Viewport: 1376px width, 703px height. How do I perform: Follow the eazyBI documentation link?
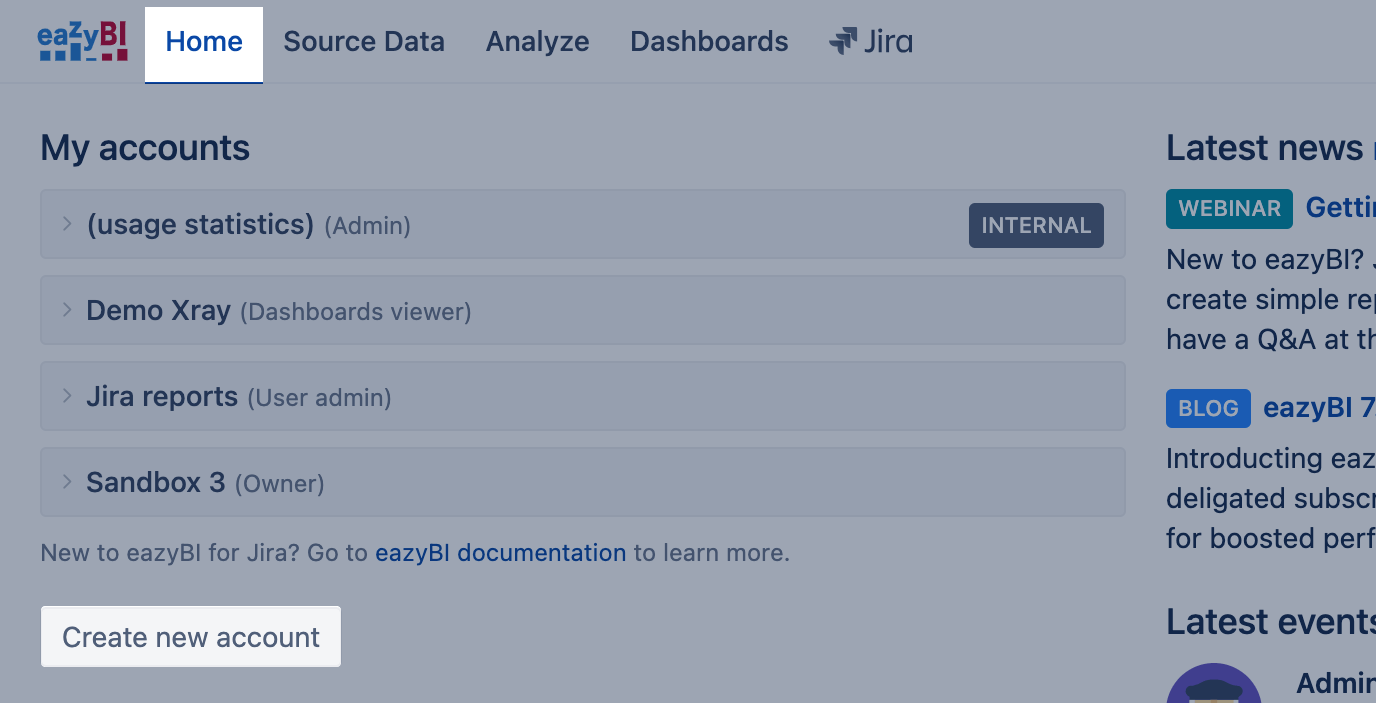(500, 553)
